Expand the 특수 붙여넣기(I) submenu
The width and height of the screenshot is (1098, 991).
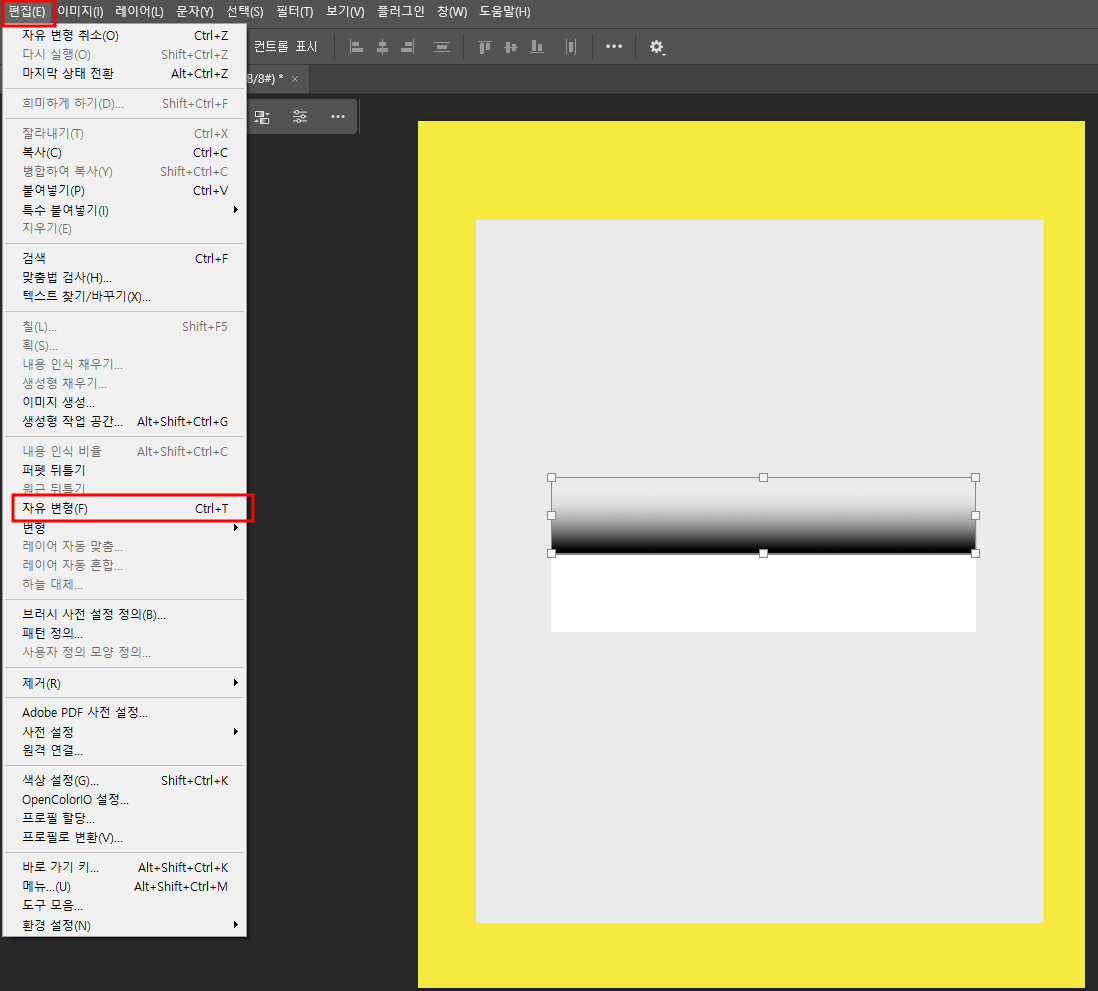click(125, 210)
